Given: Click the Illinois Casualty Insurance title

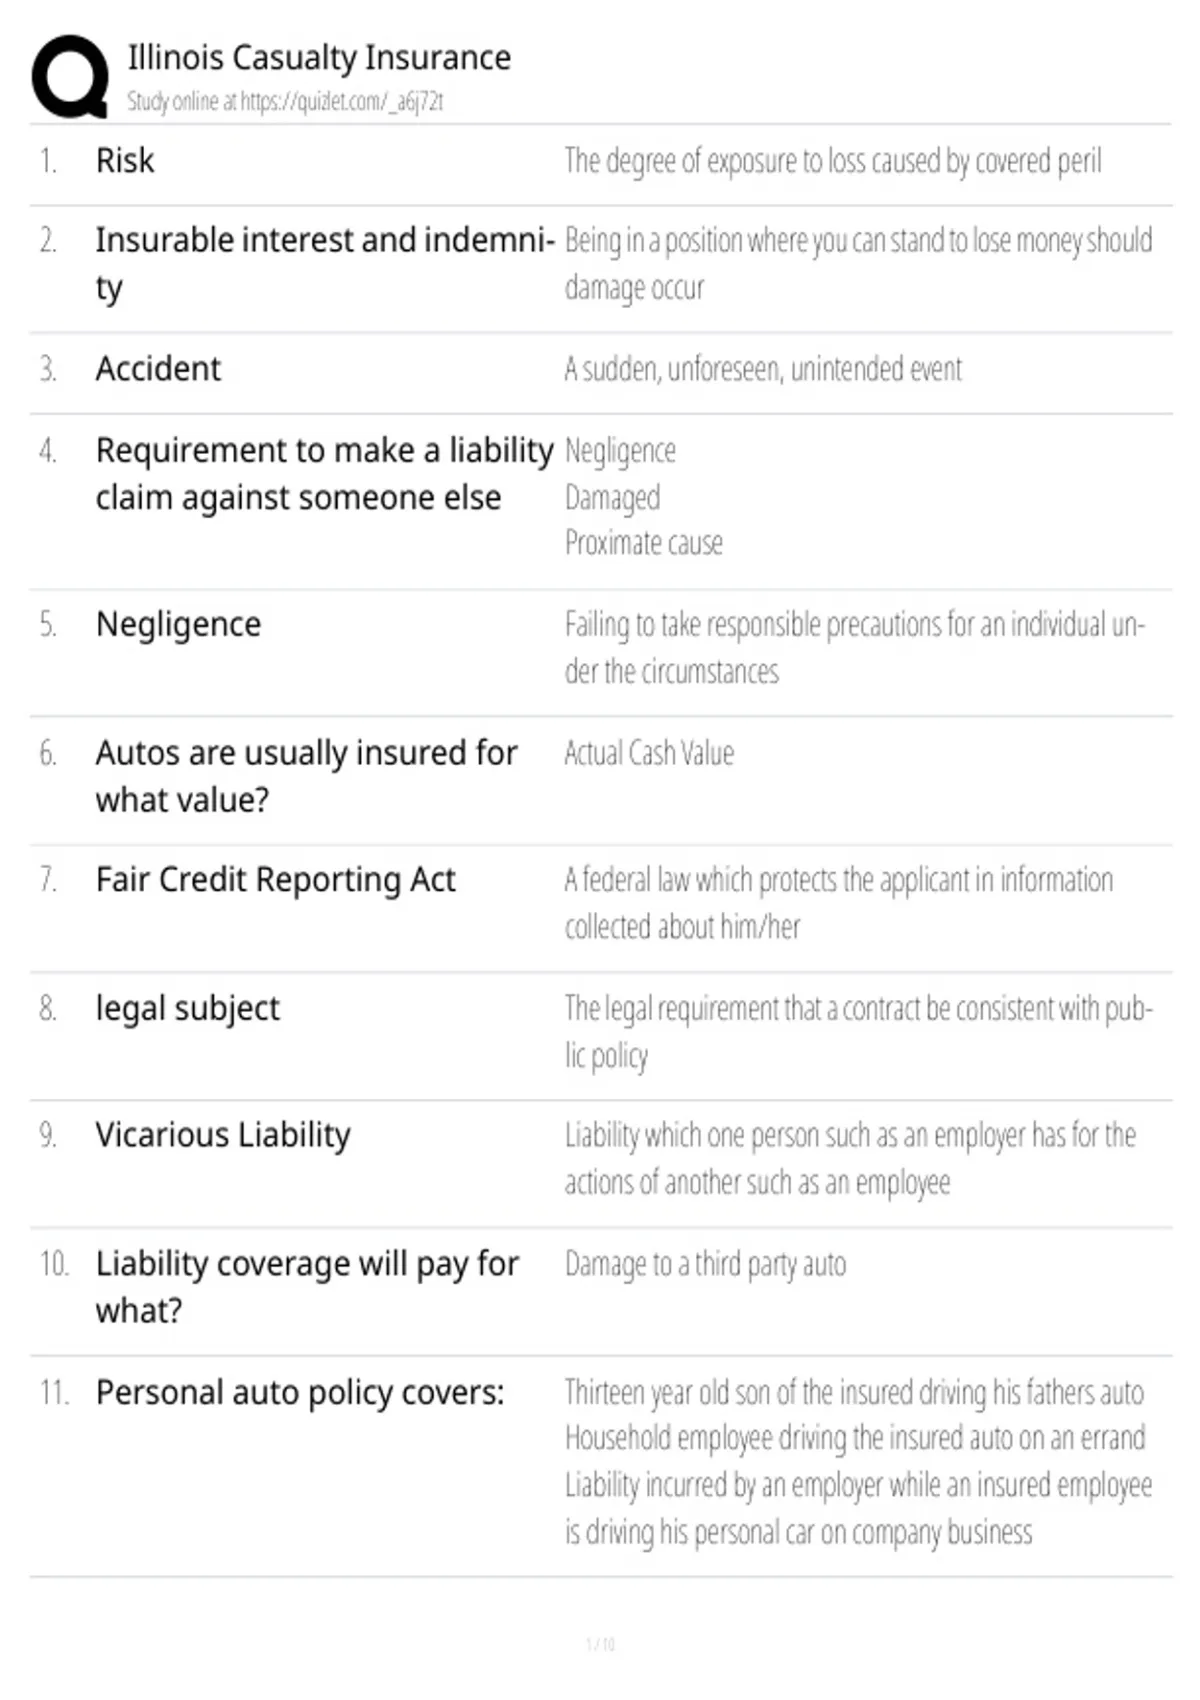Looking at the screenshot, I should 319,57.
